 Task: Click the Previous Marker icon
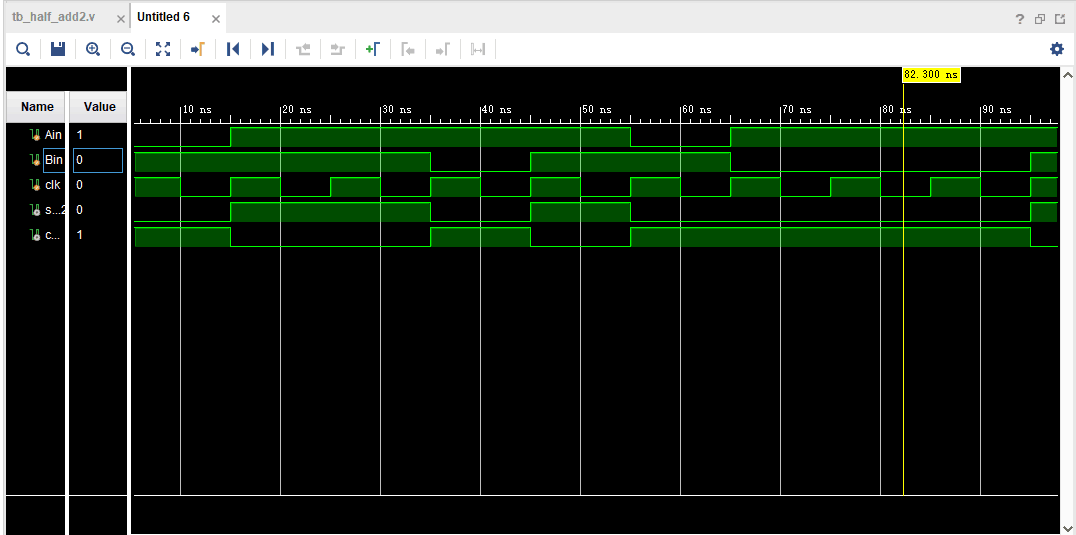pos(408,49)
